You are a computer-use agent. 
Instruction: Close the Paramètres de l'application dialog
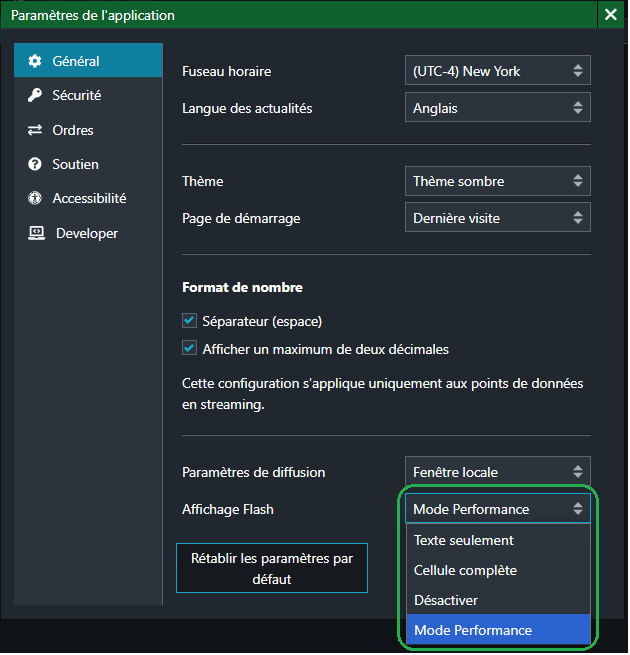pos(611,15)
